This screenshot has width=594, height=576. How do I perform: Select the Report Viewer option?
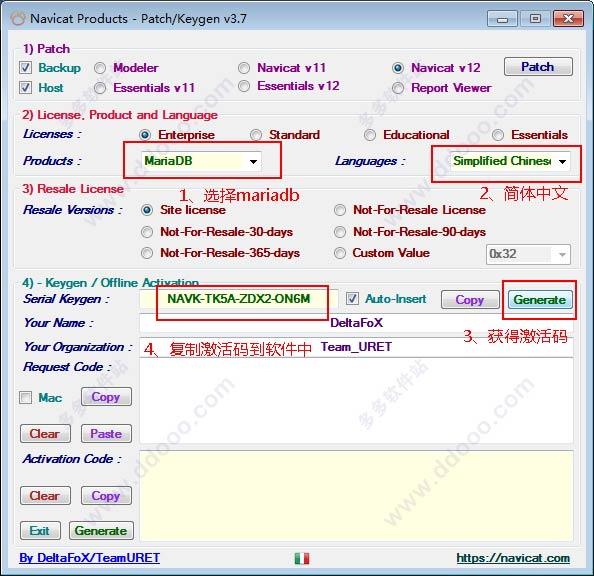pos(398,88)
